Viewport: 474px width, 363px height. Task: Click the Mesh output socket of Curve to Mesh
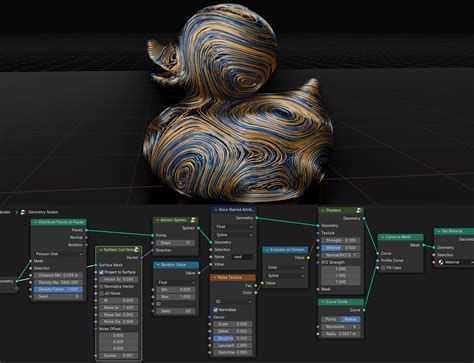[x=424, y=245]
